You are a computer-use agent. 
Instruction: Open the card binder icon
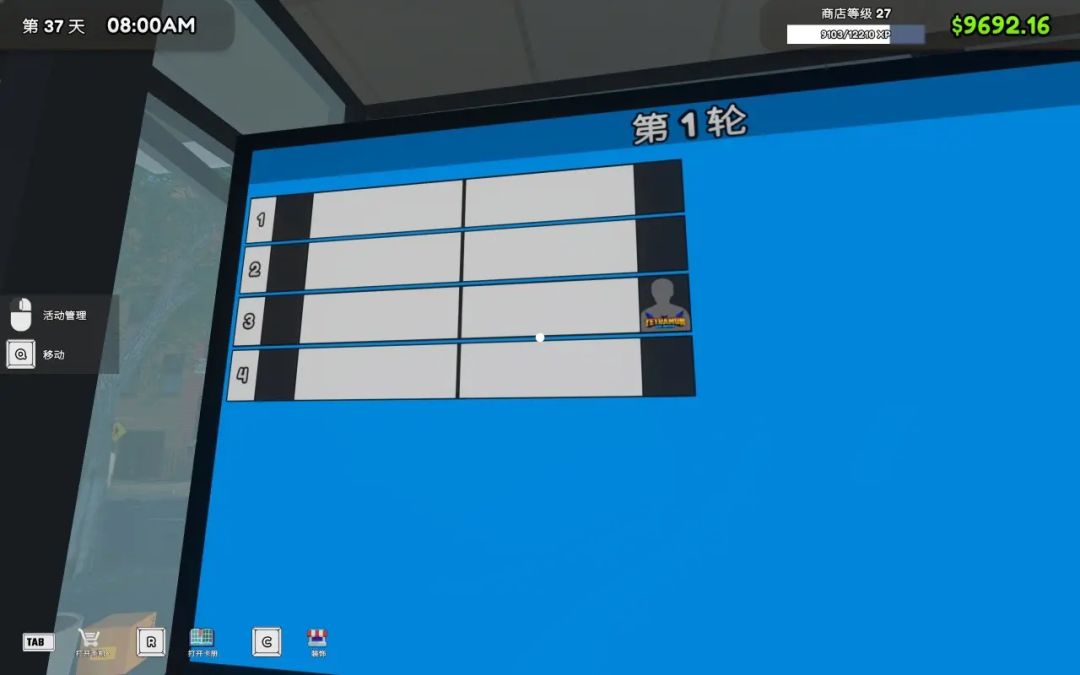(202, 637)
